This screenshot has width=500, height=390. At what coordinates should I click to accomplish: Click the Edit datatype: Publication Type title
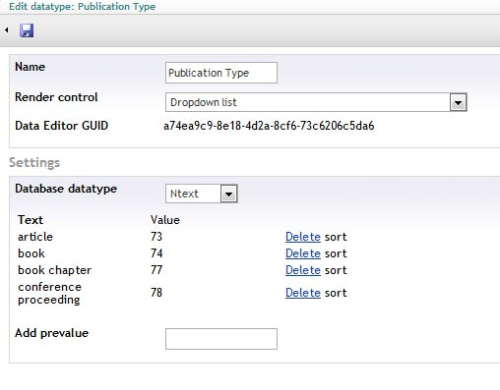tap(82, 6)
